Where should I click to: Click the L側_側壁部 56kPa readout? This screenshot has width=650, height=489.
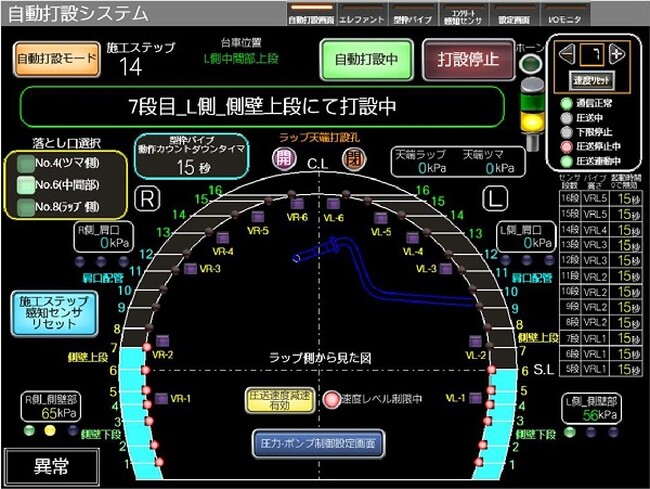tap(592, 409)
